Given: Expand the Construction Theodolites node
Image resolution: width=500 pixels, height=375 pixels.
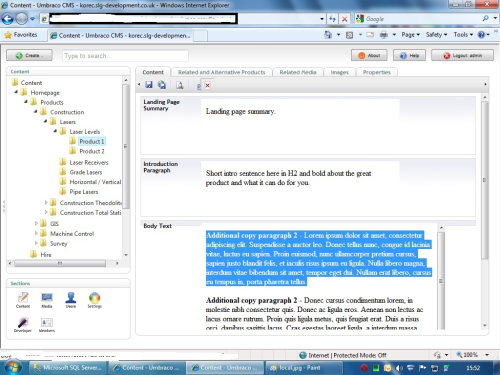Looking at the screenshot, I should [46, 202].
